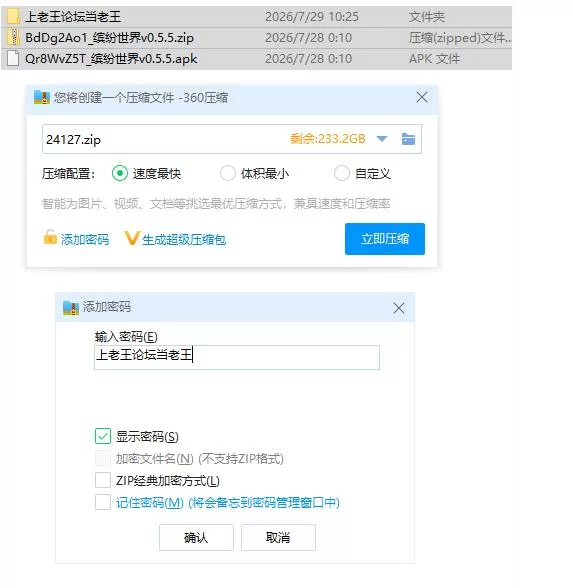The height and width of the screenshot is (588, 573).
Task: Confirm the password with 确认
Action: (x=196, y=537)
